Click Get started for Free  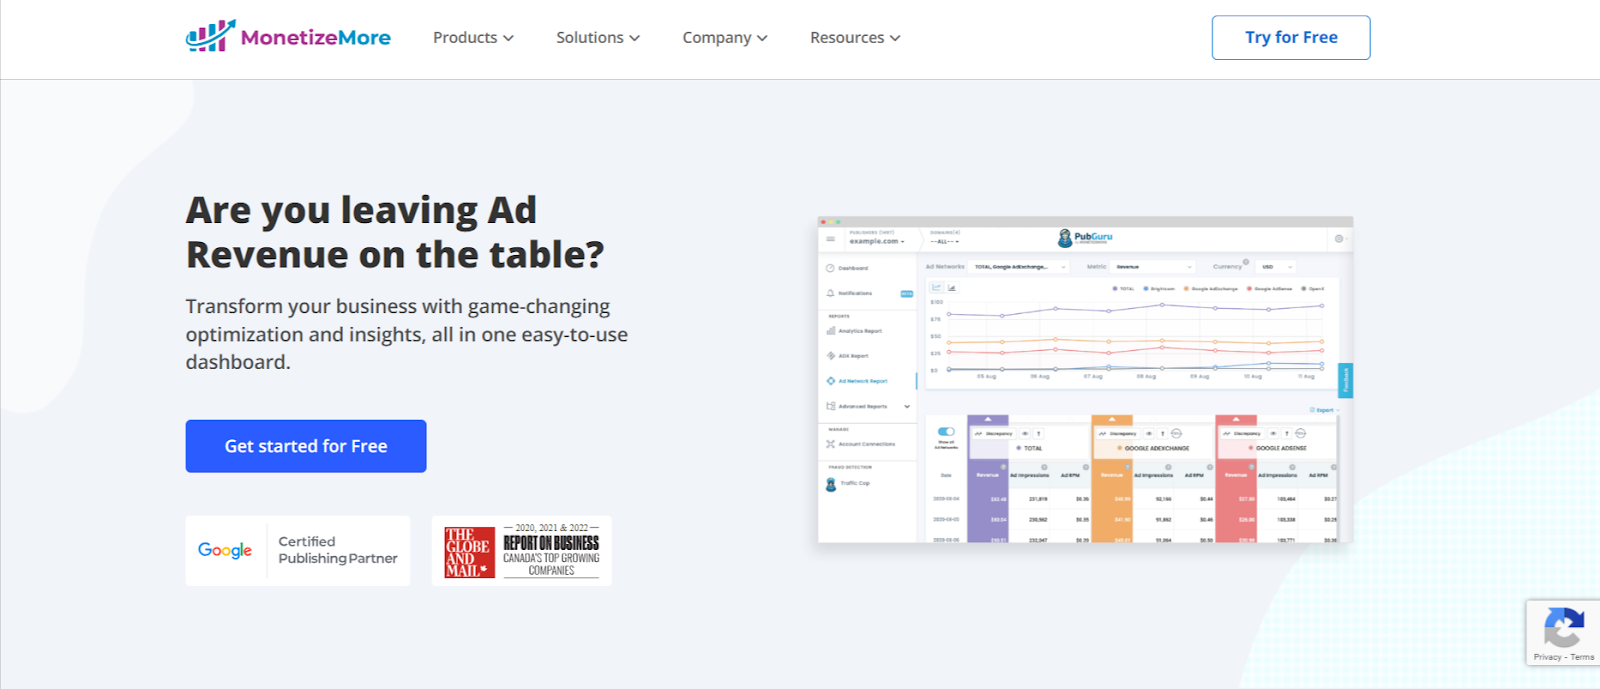coord(306,446)
